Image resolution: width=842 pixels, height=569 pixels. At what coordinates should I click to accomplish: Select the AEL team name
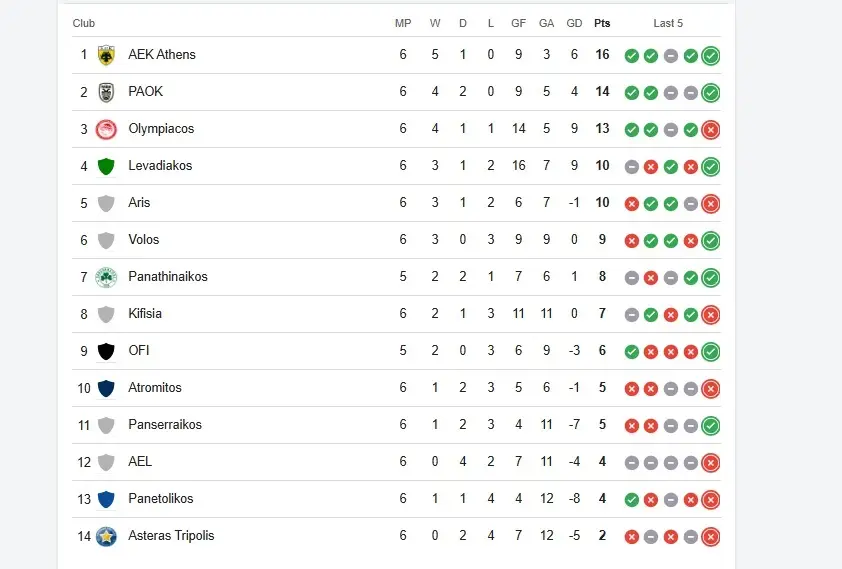pyautogui.click(x=140, y=461)
